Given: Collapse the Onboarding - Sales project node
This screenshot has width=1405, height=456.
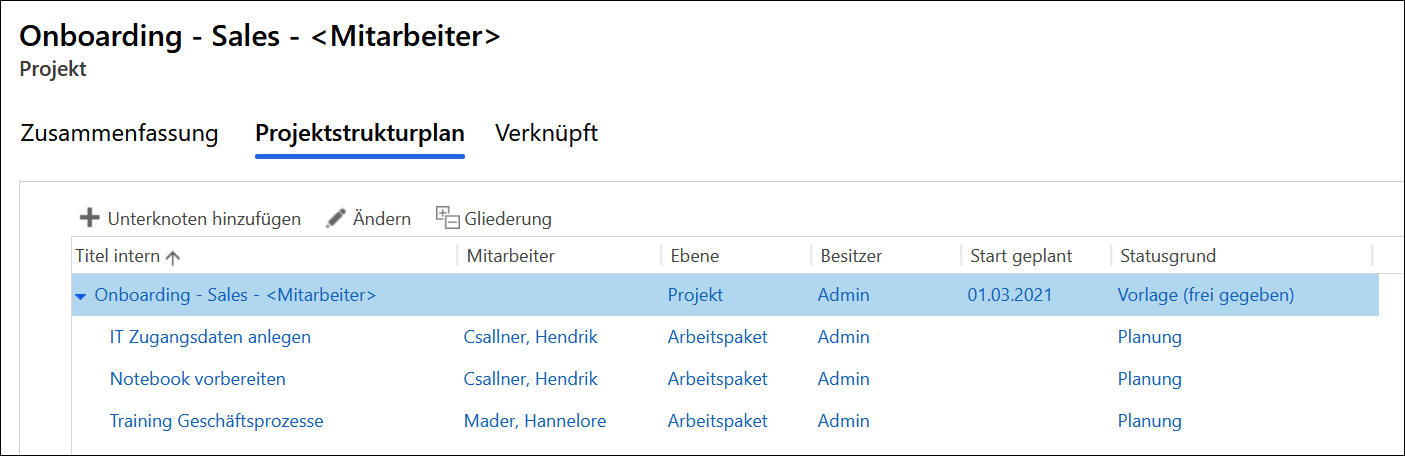Looking at the screenshot, I should pos(80,296).
